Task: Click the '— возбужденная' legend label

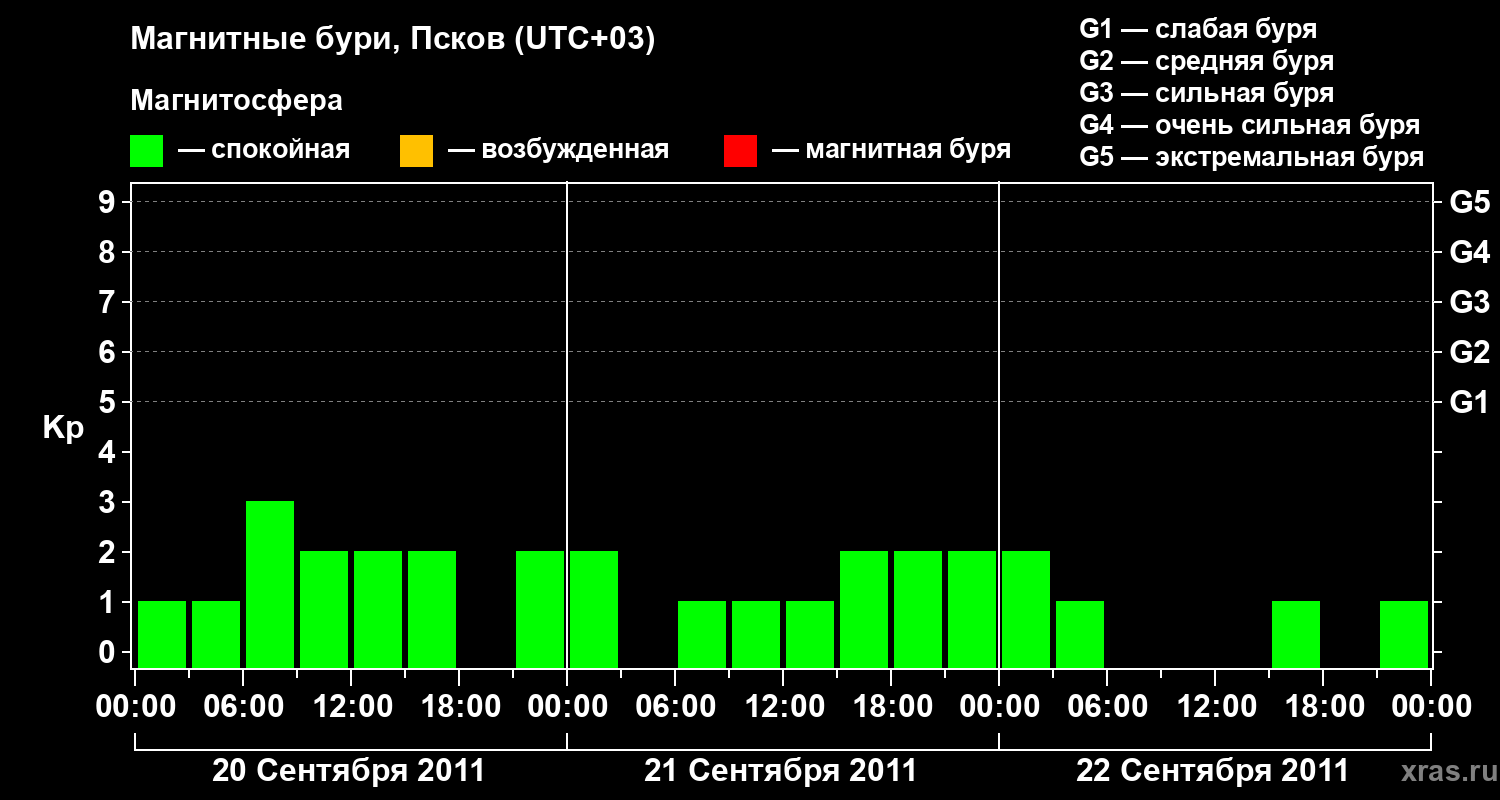Action: coord(558,150)
